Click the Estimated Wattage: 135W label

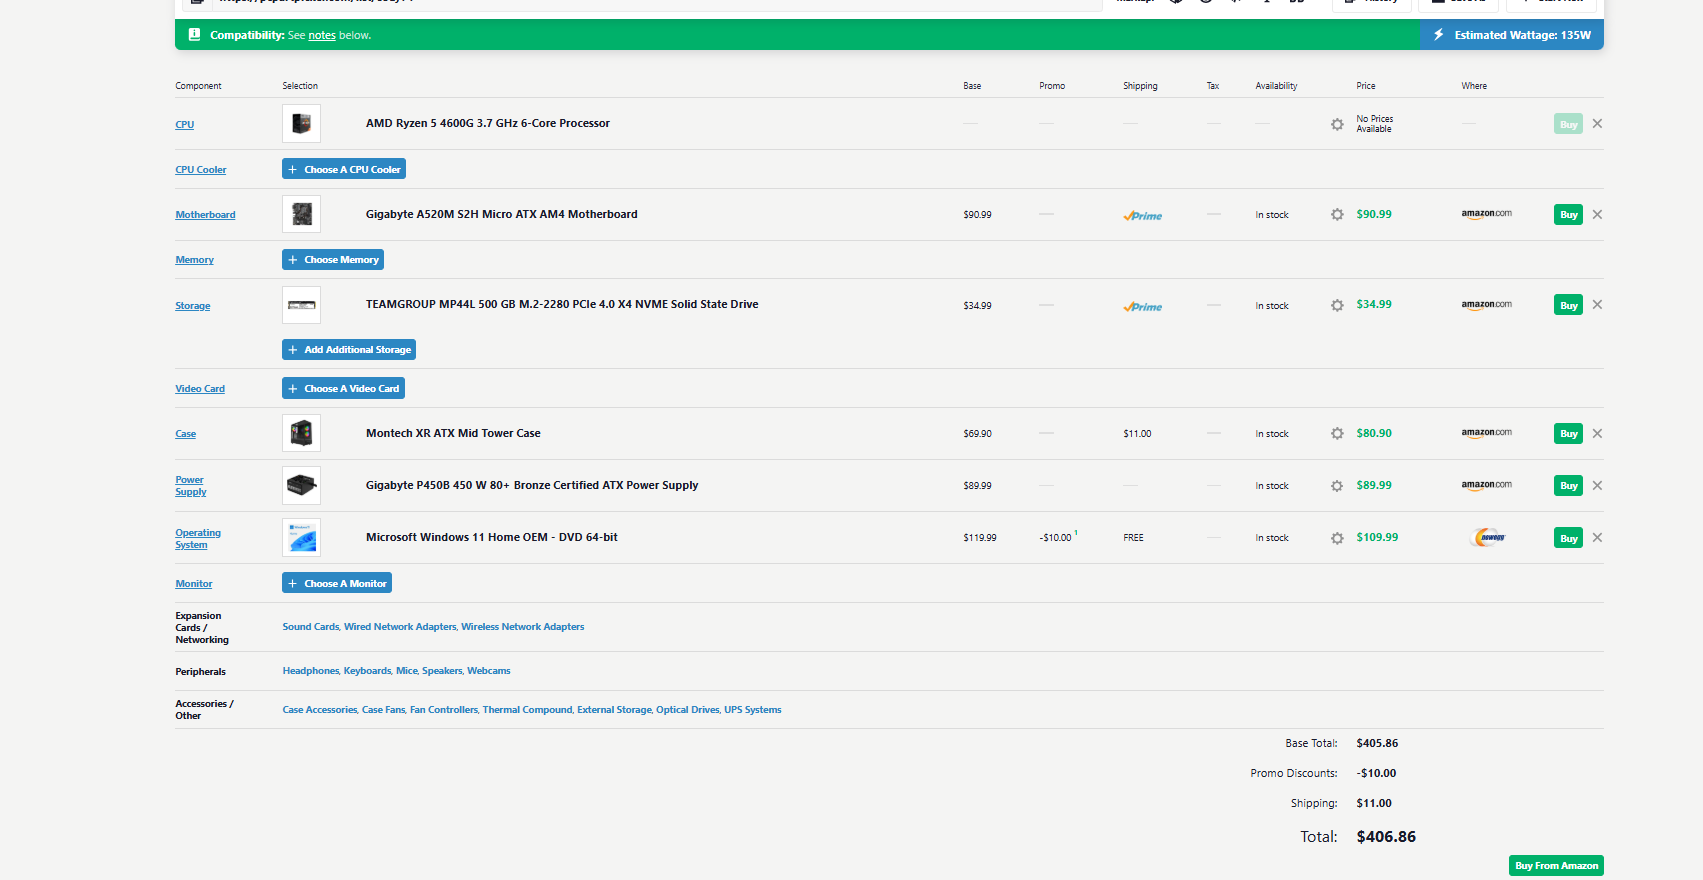pyautogui.click(x=1523, y=35)
